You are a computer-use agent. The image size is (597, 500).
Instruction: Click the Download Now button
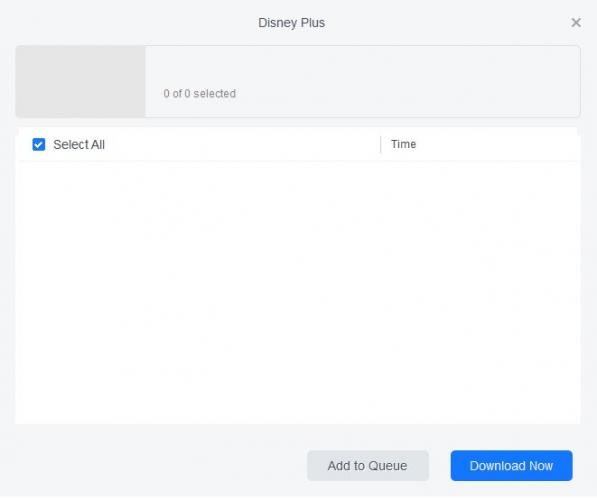tap(511, 465)
